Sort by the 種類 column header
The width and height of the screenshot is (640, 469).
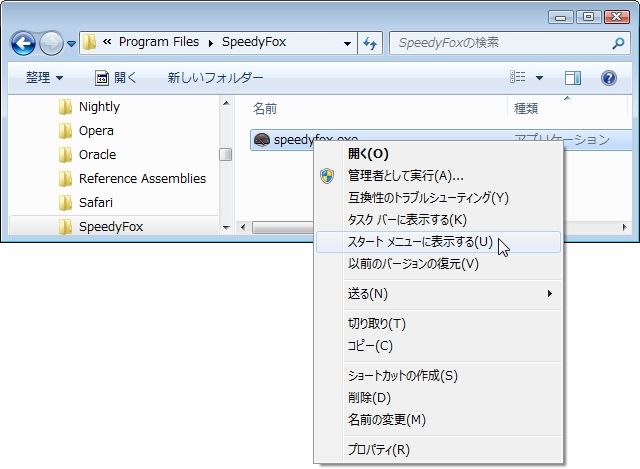[x=526, y=108]
